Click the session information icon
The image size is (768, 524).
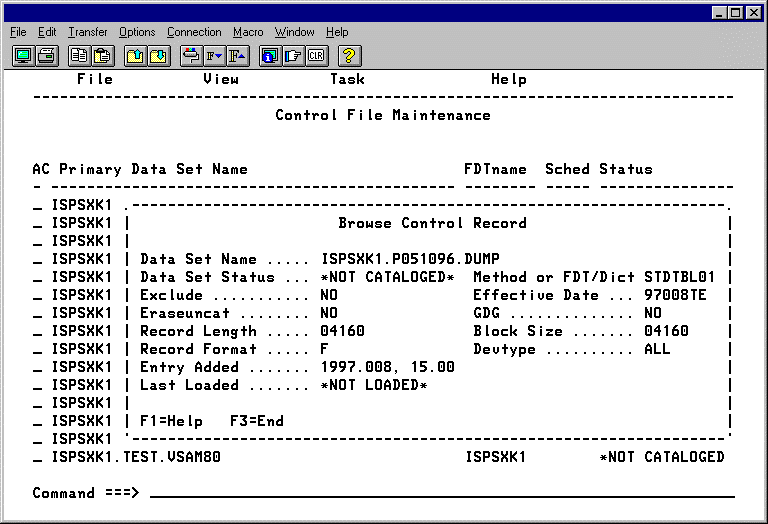point(270,56)
